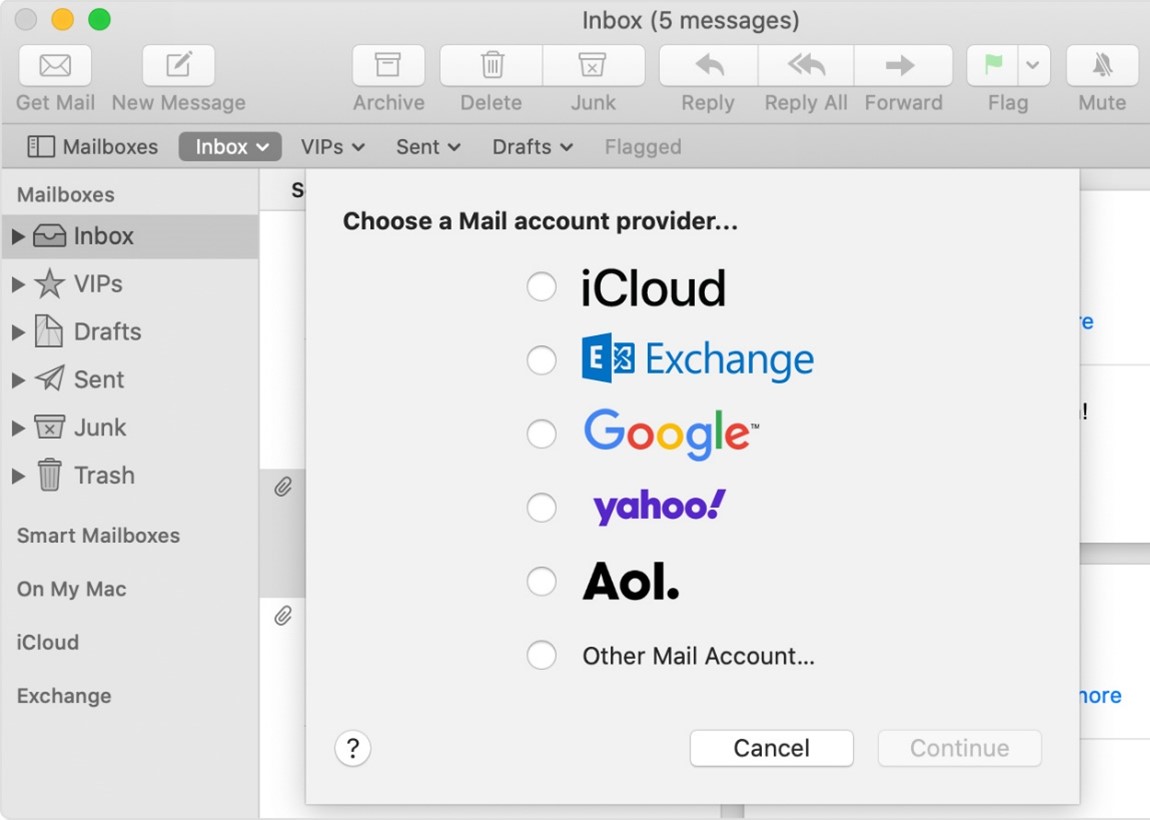Click iCloud section in sidebar
This screenshot has height=820, width=1150.
pyautogui.click(x=48, y=643)
